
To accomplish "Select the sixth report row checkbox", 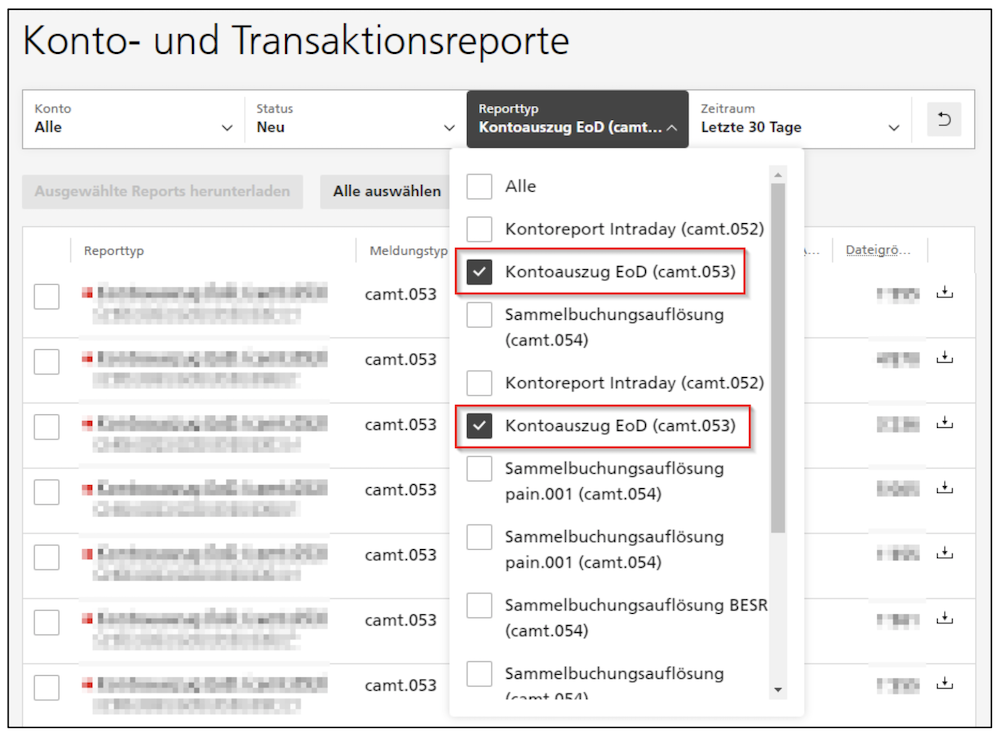I will [47, 622].
